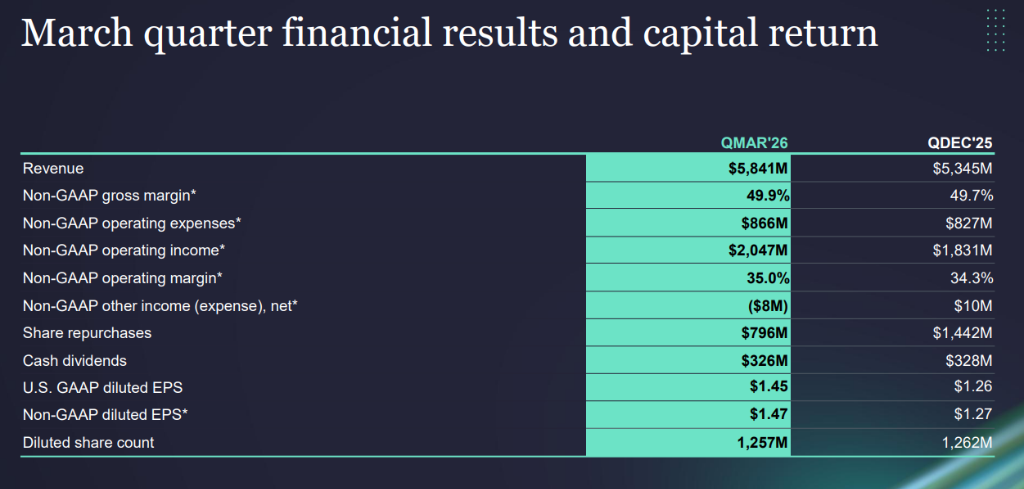Click the 34.3% operating margin value
The height and width of the screenshot is (489, 1024).
[x=969, y=278]
